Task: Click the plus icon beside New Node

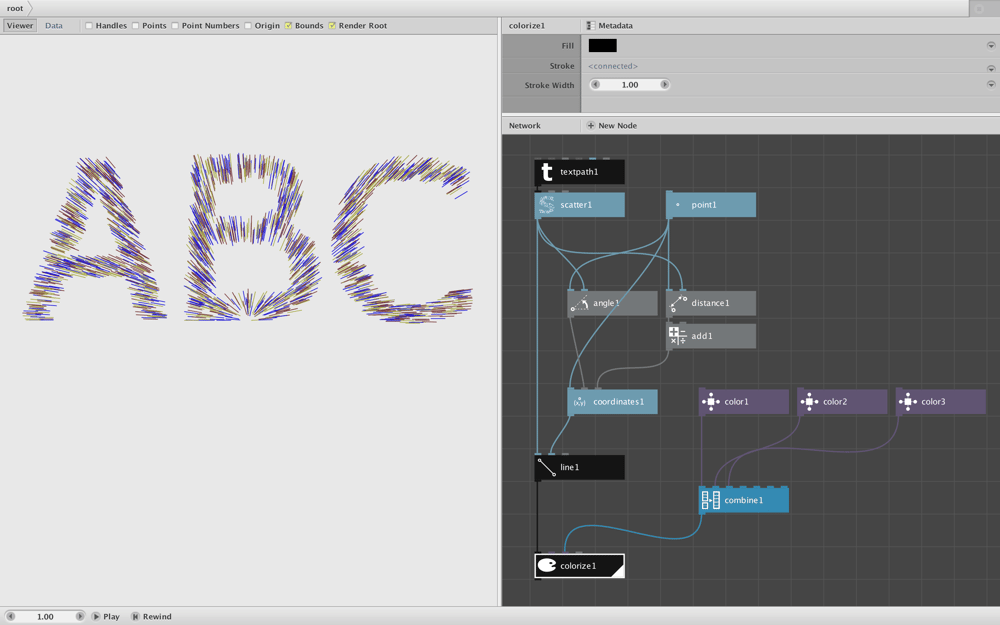Action: click(591, 126)
